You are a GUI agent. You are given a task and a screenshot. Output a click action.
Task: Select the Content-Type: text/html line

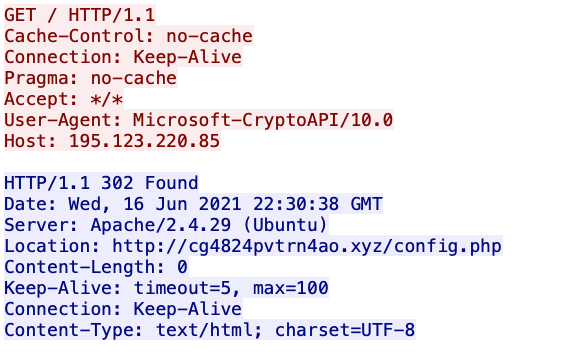210,330
